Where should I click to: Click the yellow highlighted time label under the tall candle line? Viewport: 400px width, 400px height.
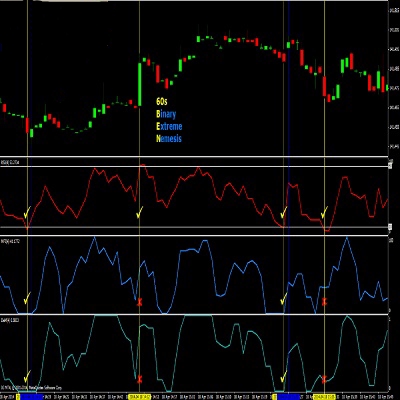coord(140,397)
